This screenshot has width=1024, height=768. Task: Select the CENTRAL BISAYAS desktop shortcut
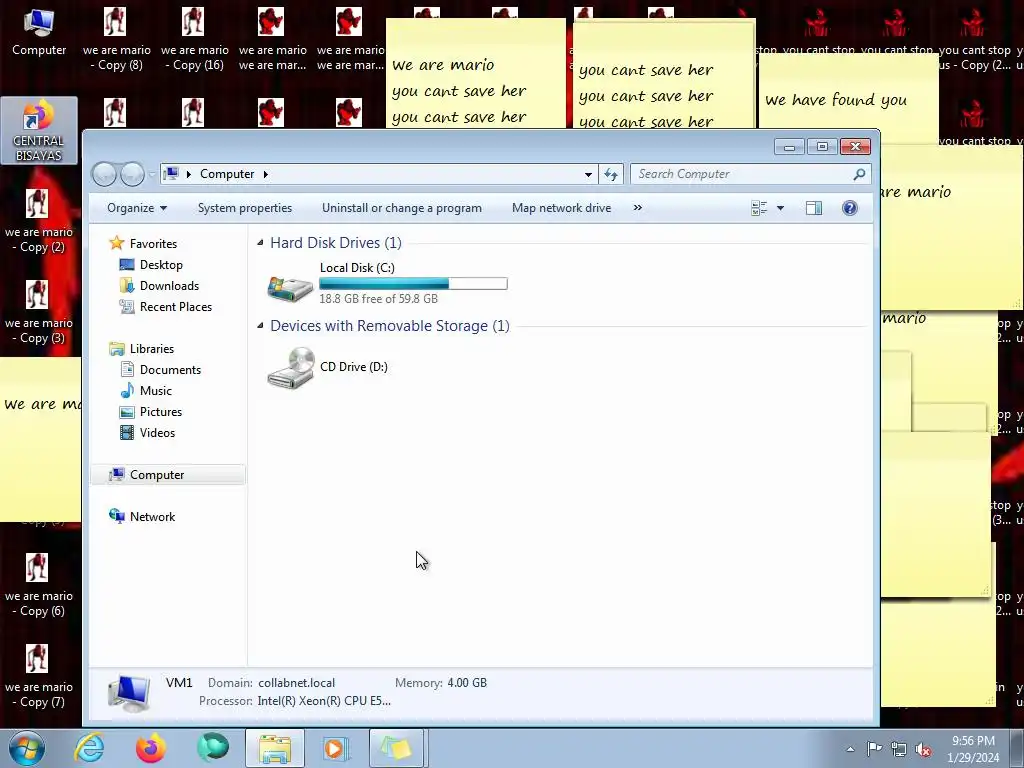click(x=39, y=130)
